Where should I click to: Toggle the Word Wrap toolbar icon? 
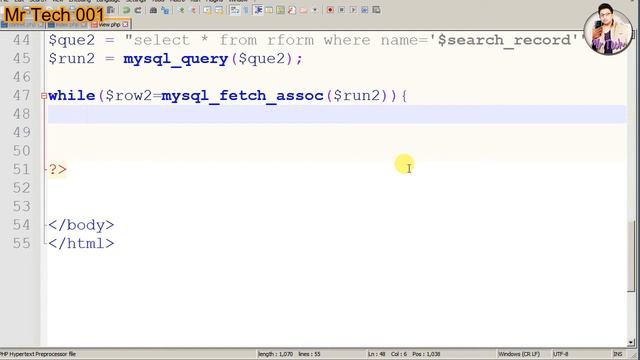[235, 10]
